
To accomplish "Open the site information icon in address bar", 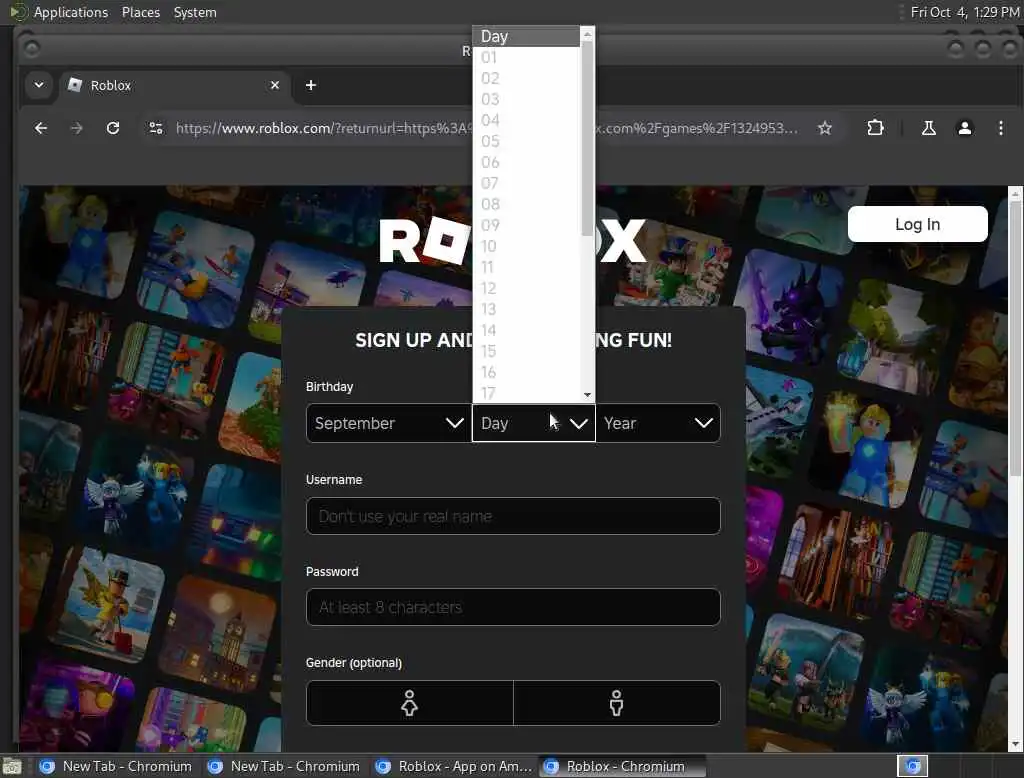I will [155, 128].
